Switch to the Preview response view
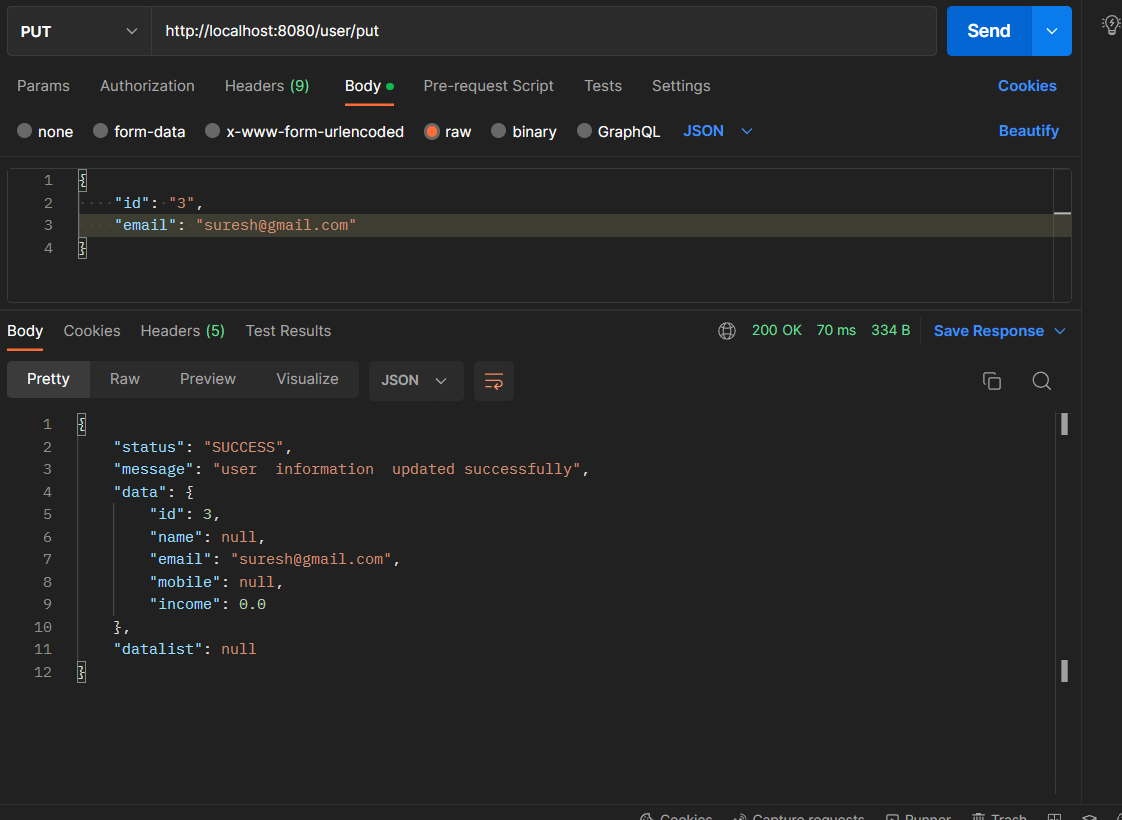1122x820 pixels. click(208, 379)
